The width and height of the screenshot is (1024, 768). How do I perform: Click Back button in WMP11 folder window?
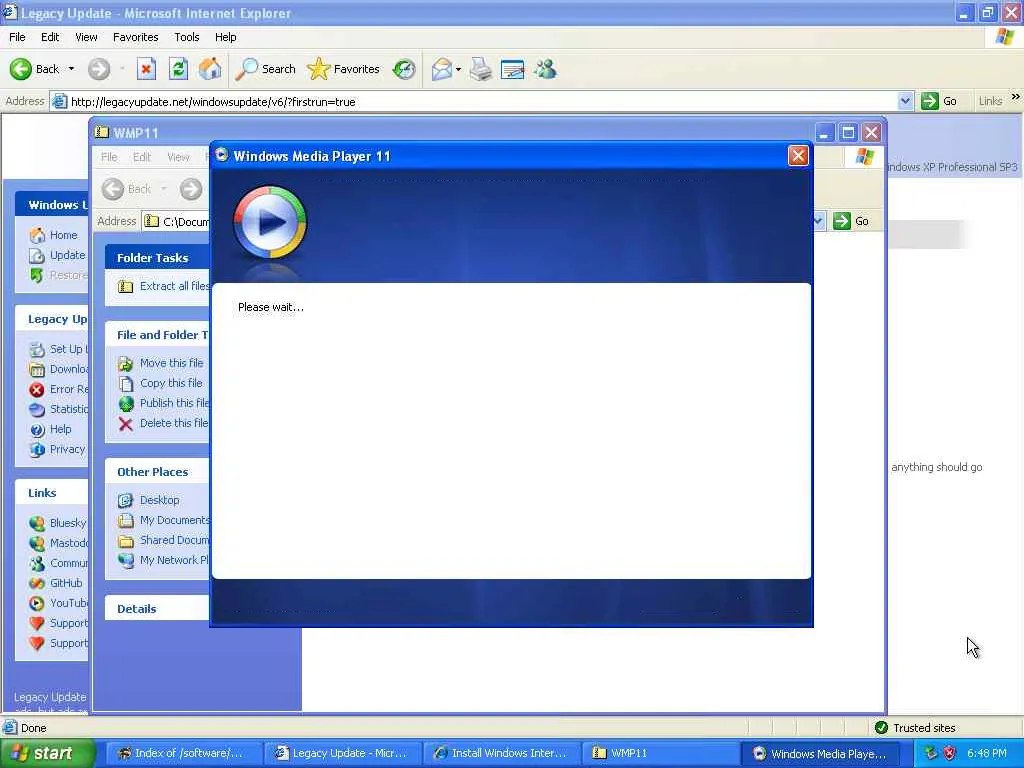(x=127, y=189)
